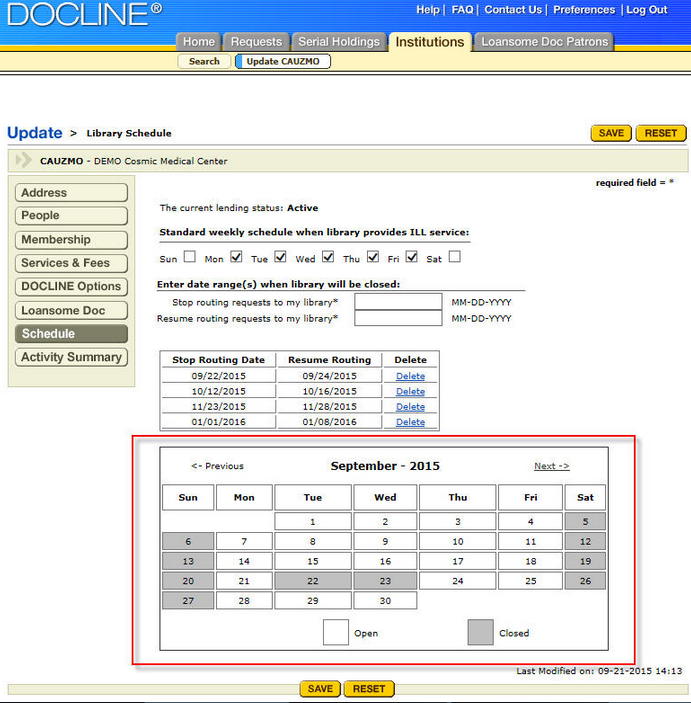This screenshot has height=703, width=691.
Task: Open the Activity Summary section
Action: (x=71, y=357)
